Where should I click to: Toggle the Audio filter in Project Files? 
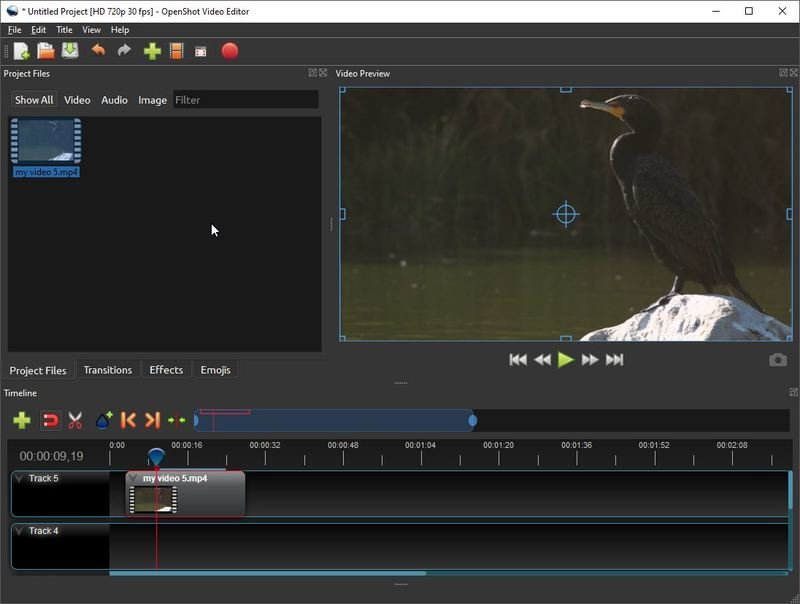(114, 100)
